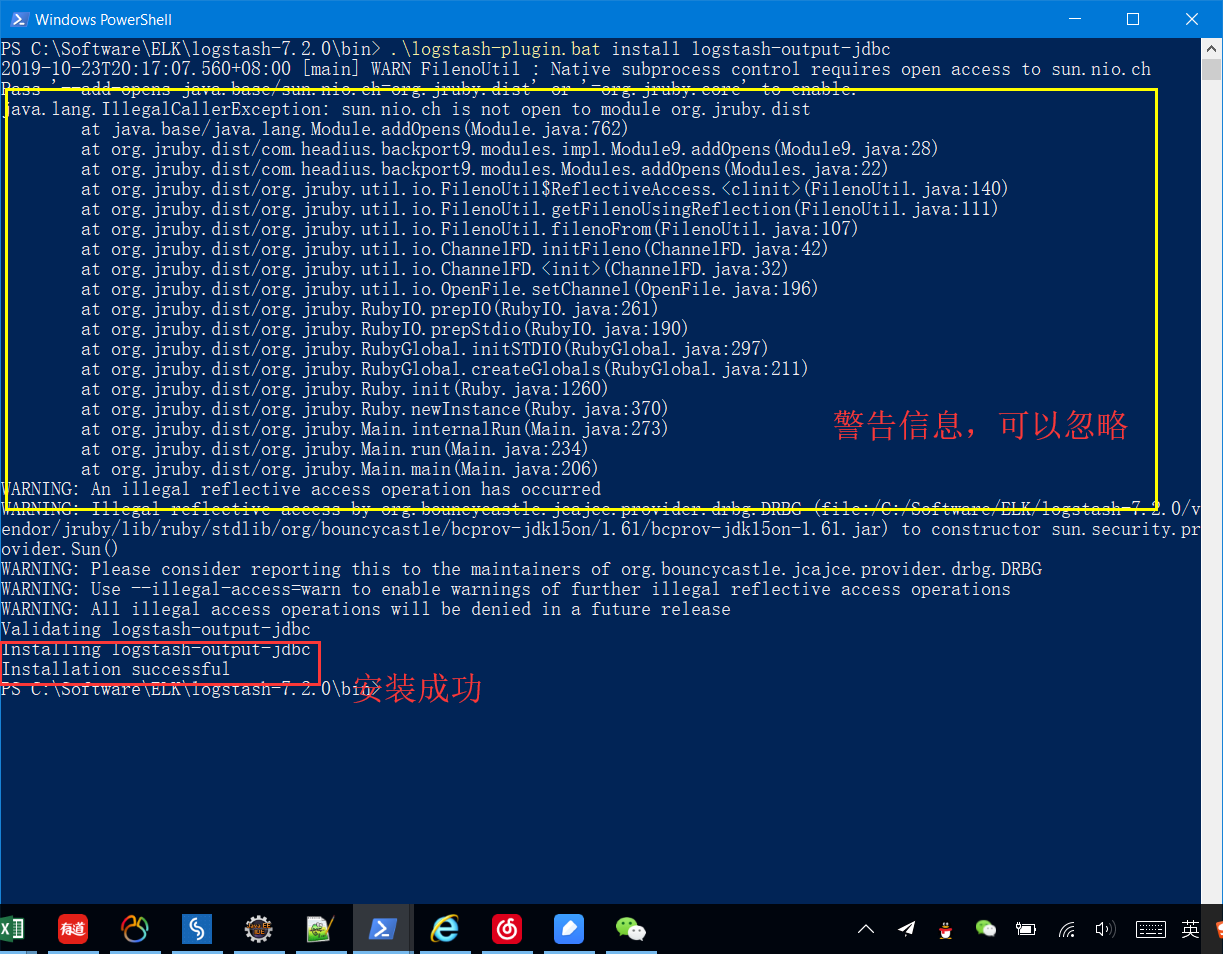Viewport: 1223px width, 954px height.
Task: Click the 'Main.main(Main.java:206)' stack line
Action: click(340, 469)
